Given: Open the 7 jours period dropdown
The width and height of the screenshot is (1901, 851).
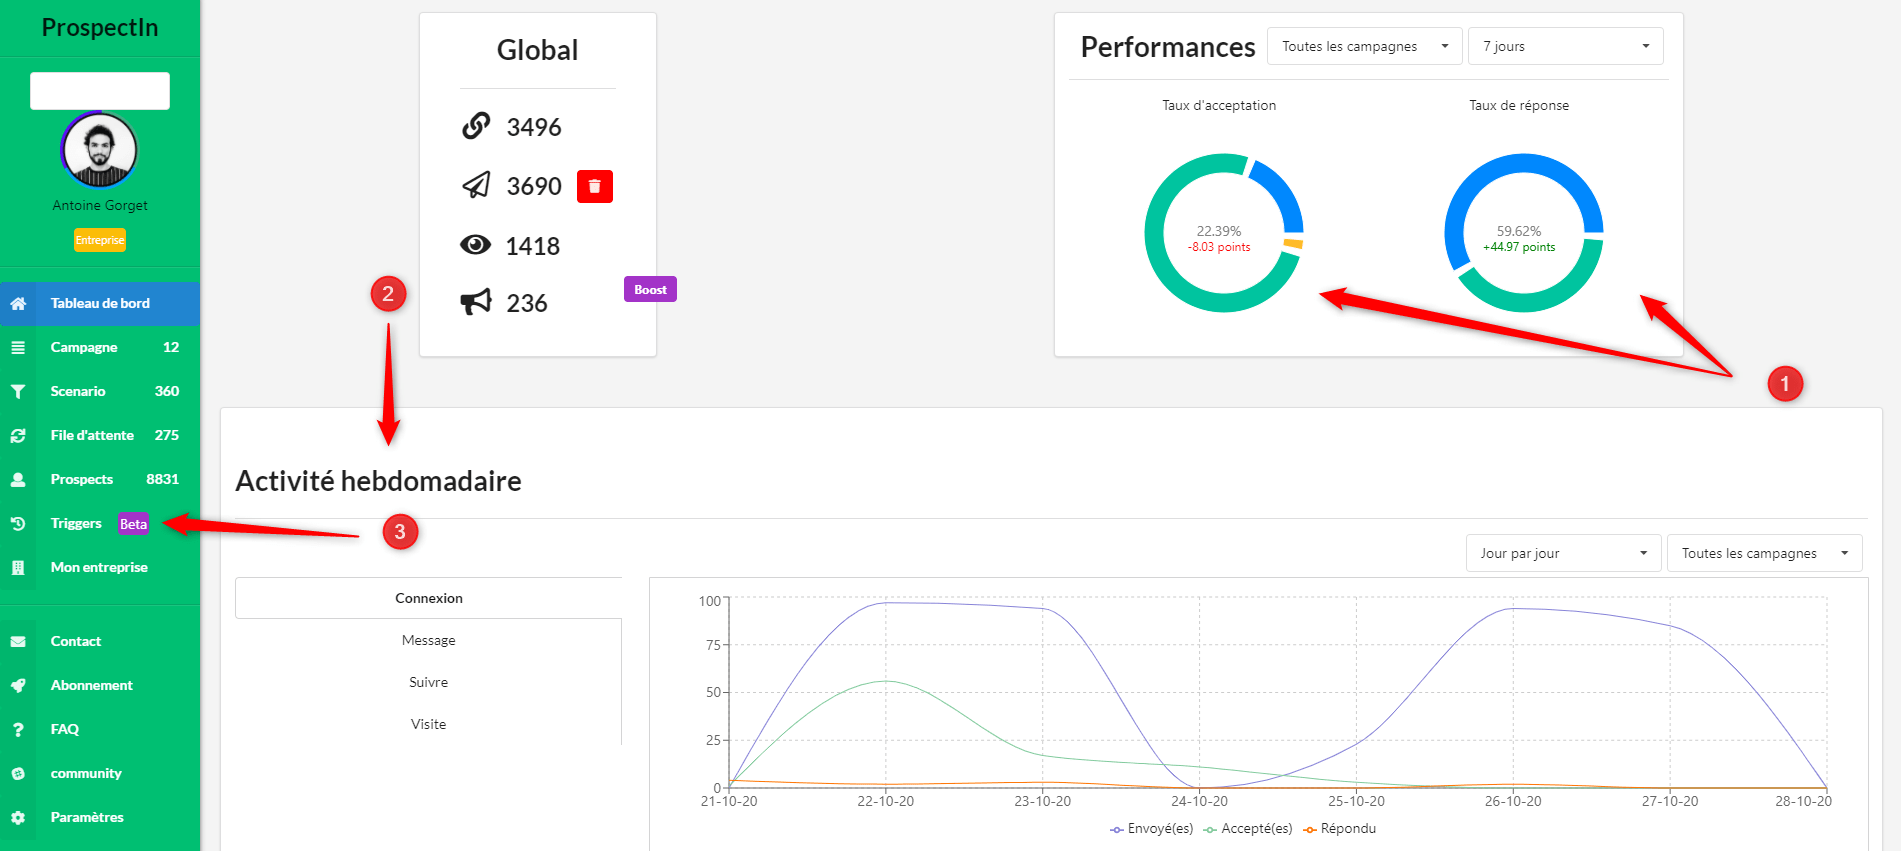Looking at the screenshot, I should (x=1565, y=46).
